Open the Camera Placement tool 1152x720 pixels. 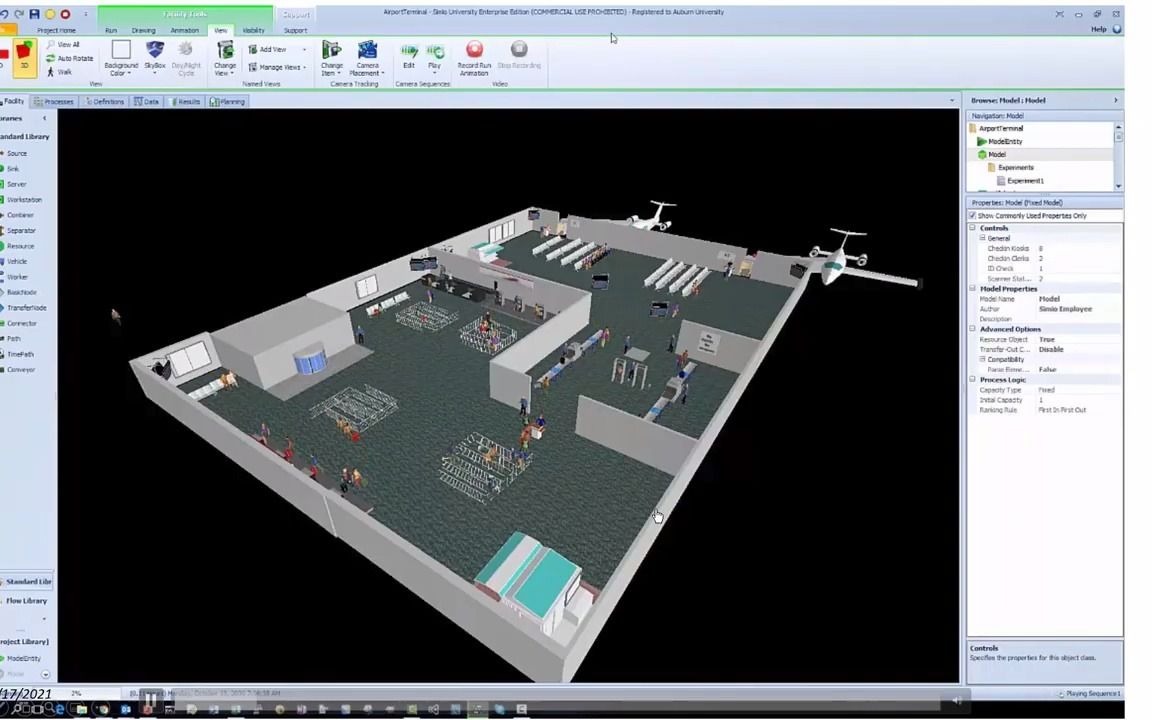(367, 57)
